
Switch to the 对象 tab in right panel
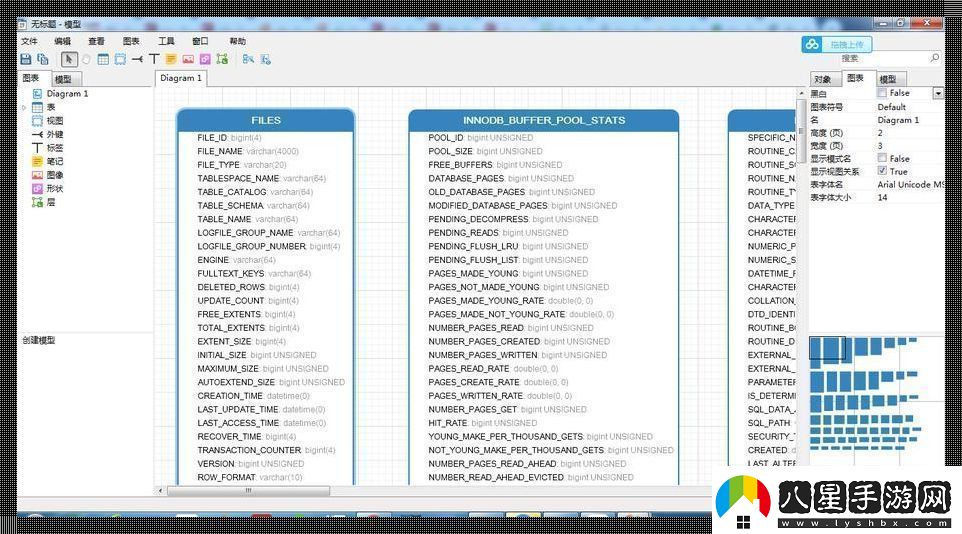(822, 79)
